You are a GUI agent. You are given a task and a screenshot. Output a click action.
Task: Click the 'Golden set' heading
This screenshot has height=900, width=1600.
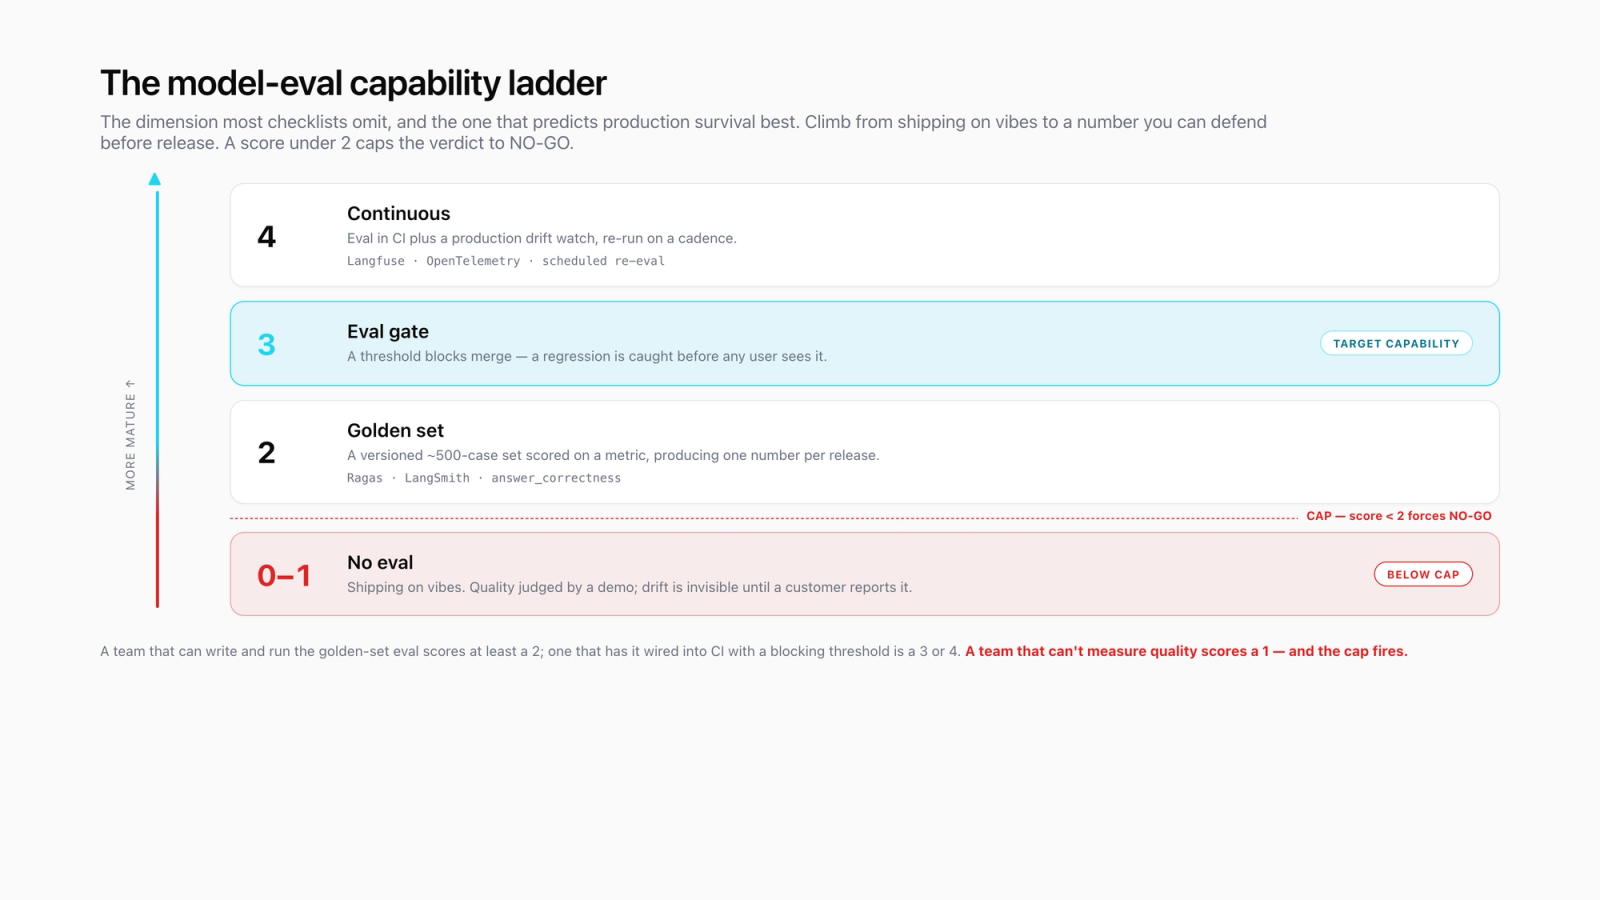pos(395,430)
